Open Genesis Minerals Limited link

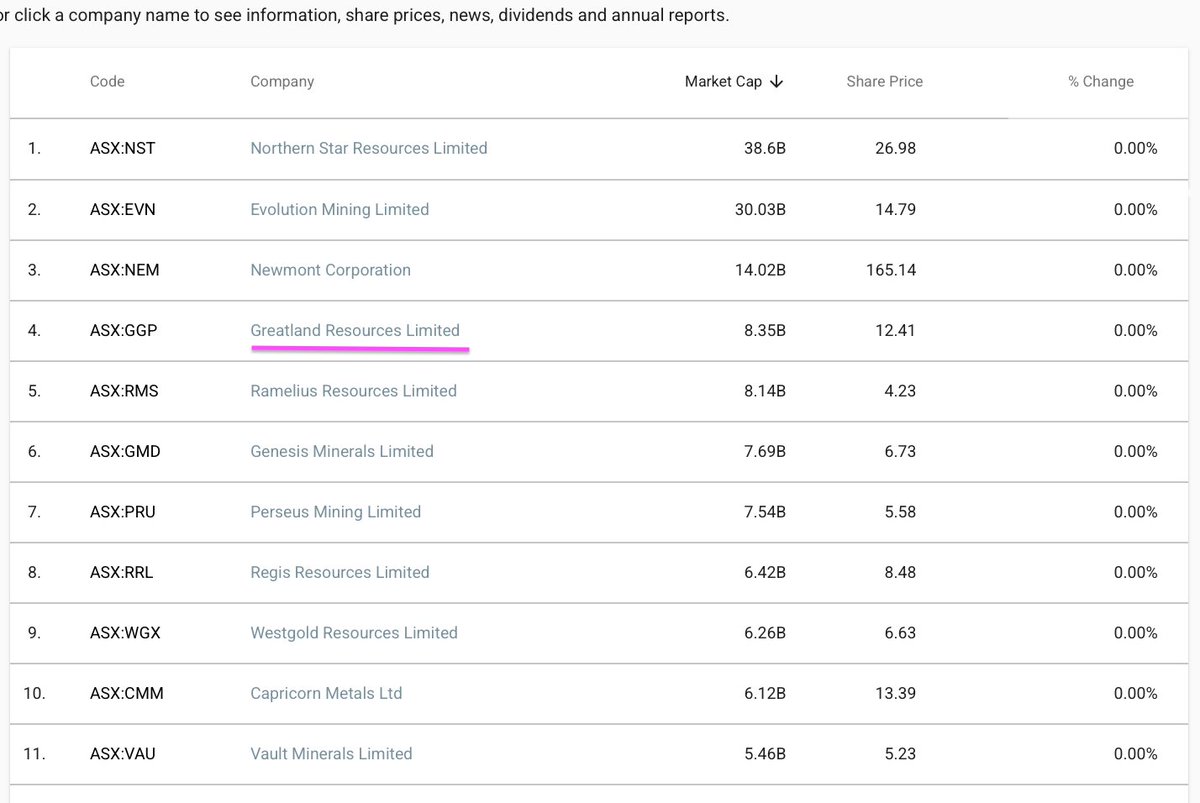342,451
